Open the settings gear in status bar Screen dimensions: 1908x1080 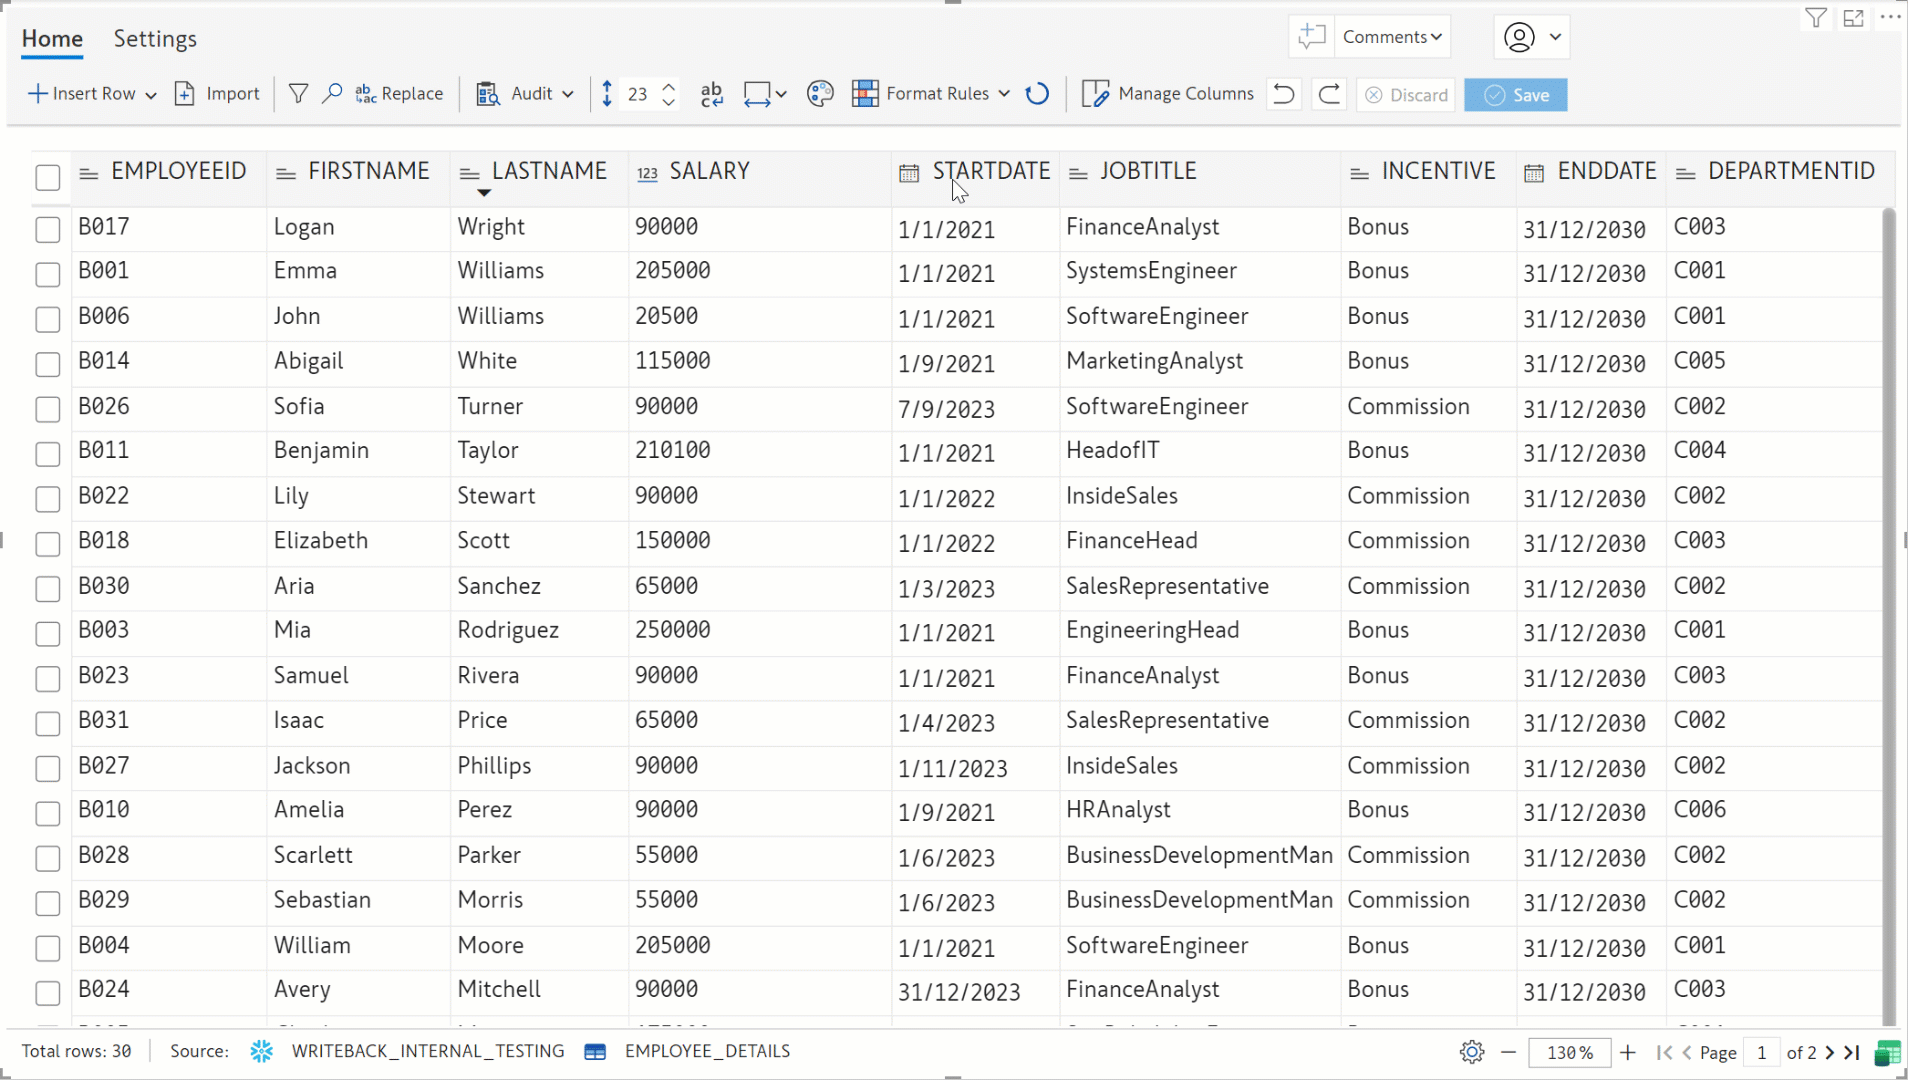coord(1471,1052)
